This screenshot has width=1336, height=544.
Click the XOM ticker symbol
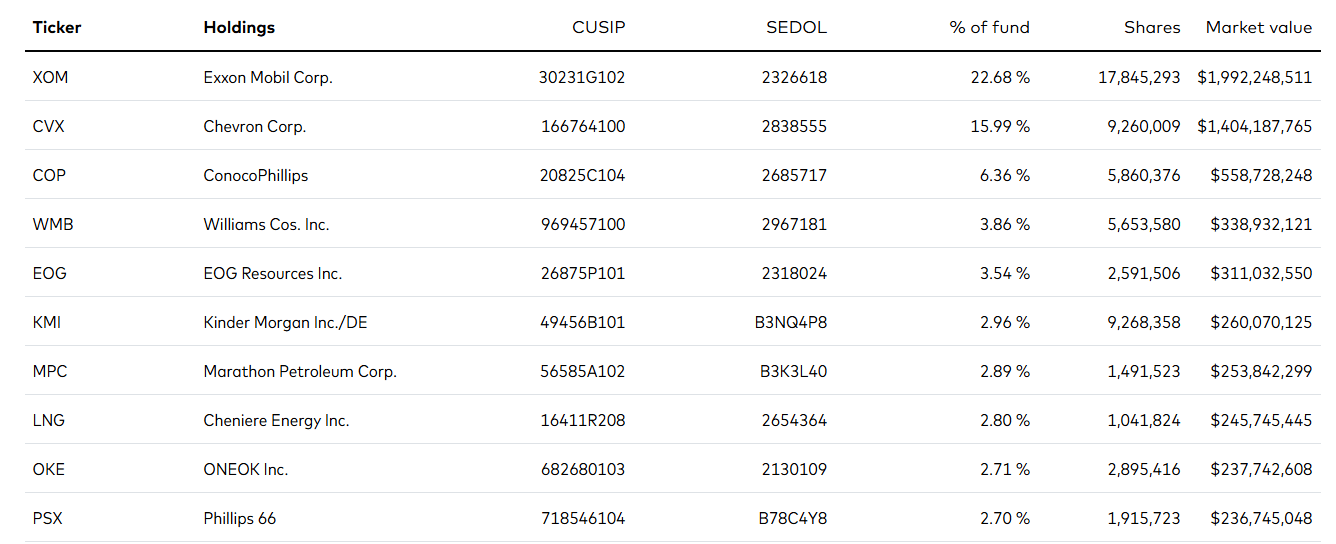point(50,77)
